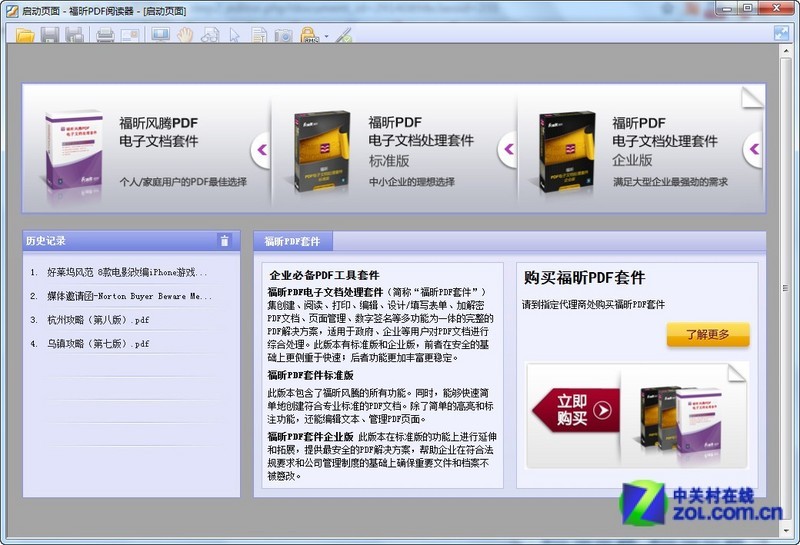Click the pen signature verify icon
Image resolution: width=800 pixels, height=545 pixels.
click(x=344, y=35)
